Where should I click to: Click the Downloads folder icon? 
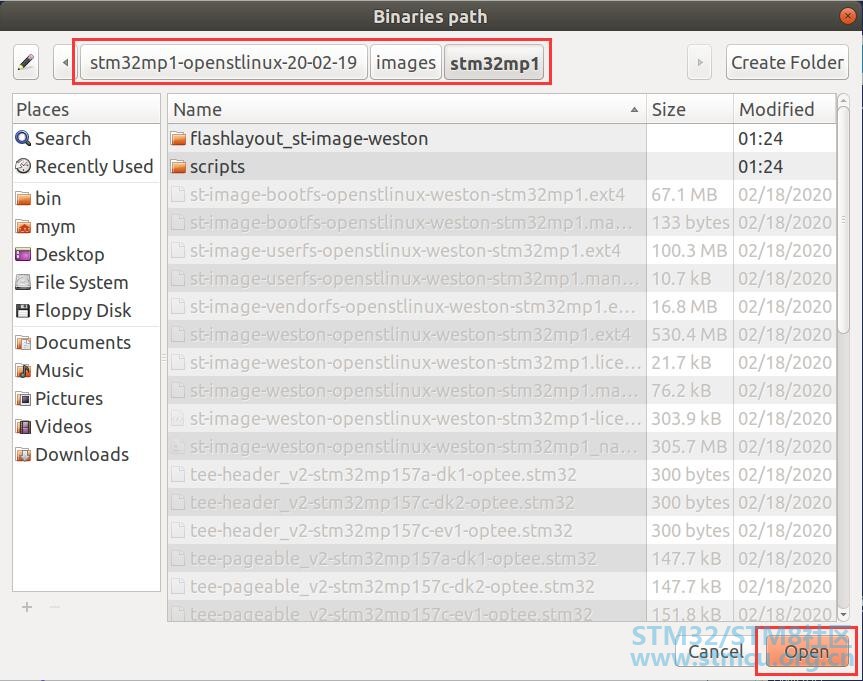(23, 455)
